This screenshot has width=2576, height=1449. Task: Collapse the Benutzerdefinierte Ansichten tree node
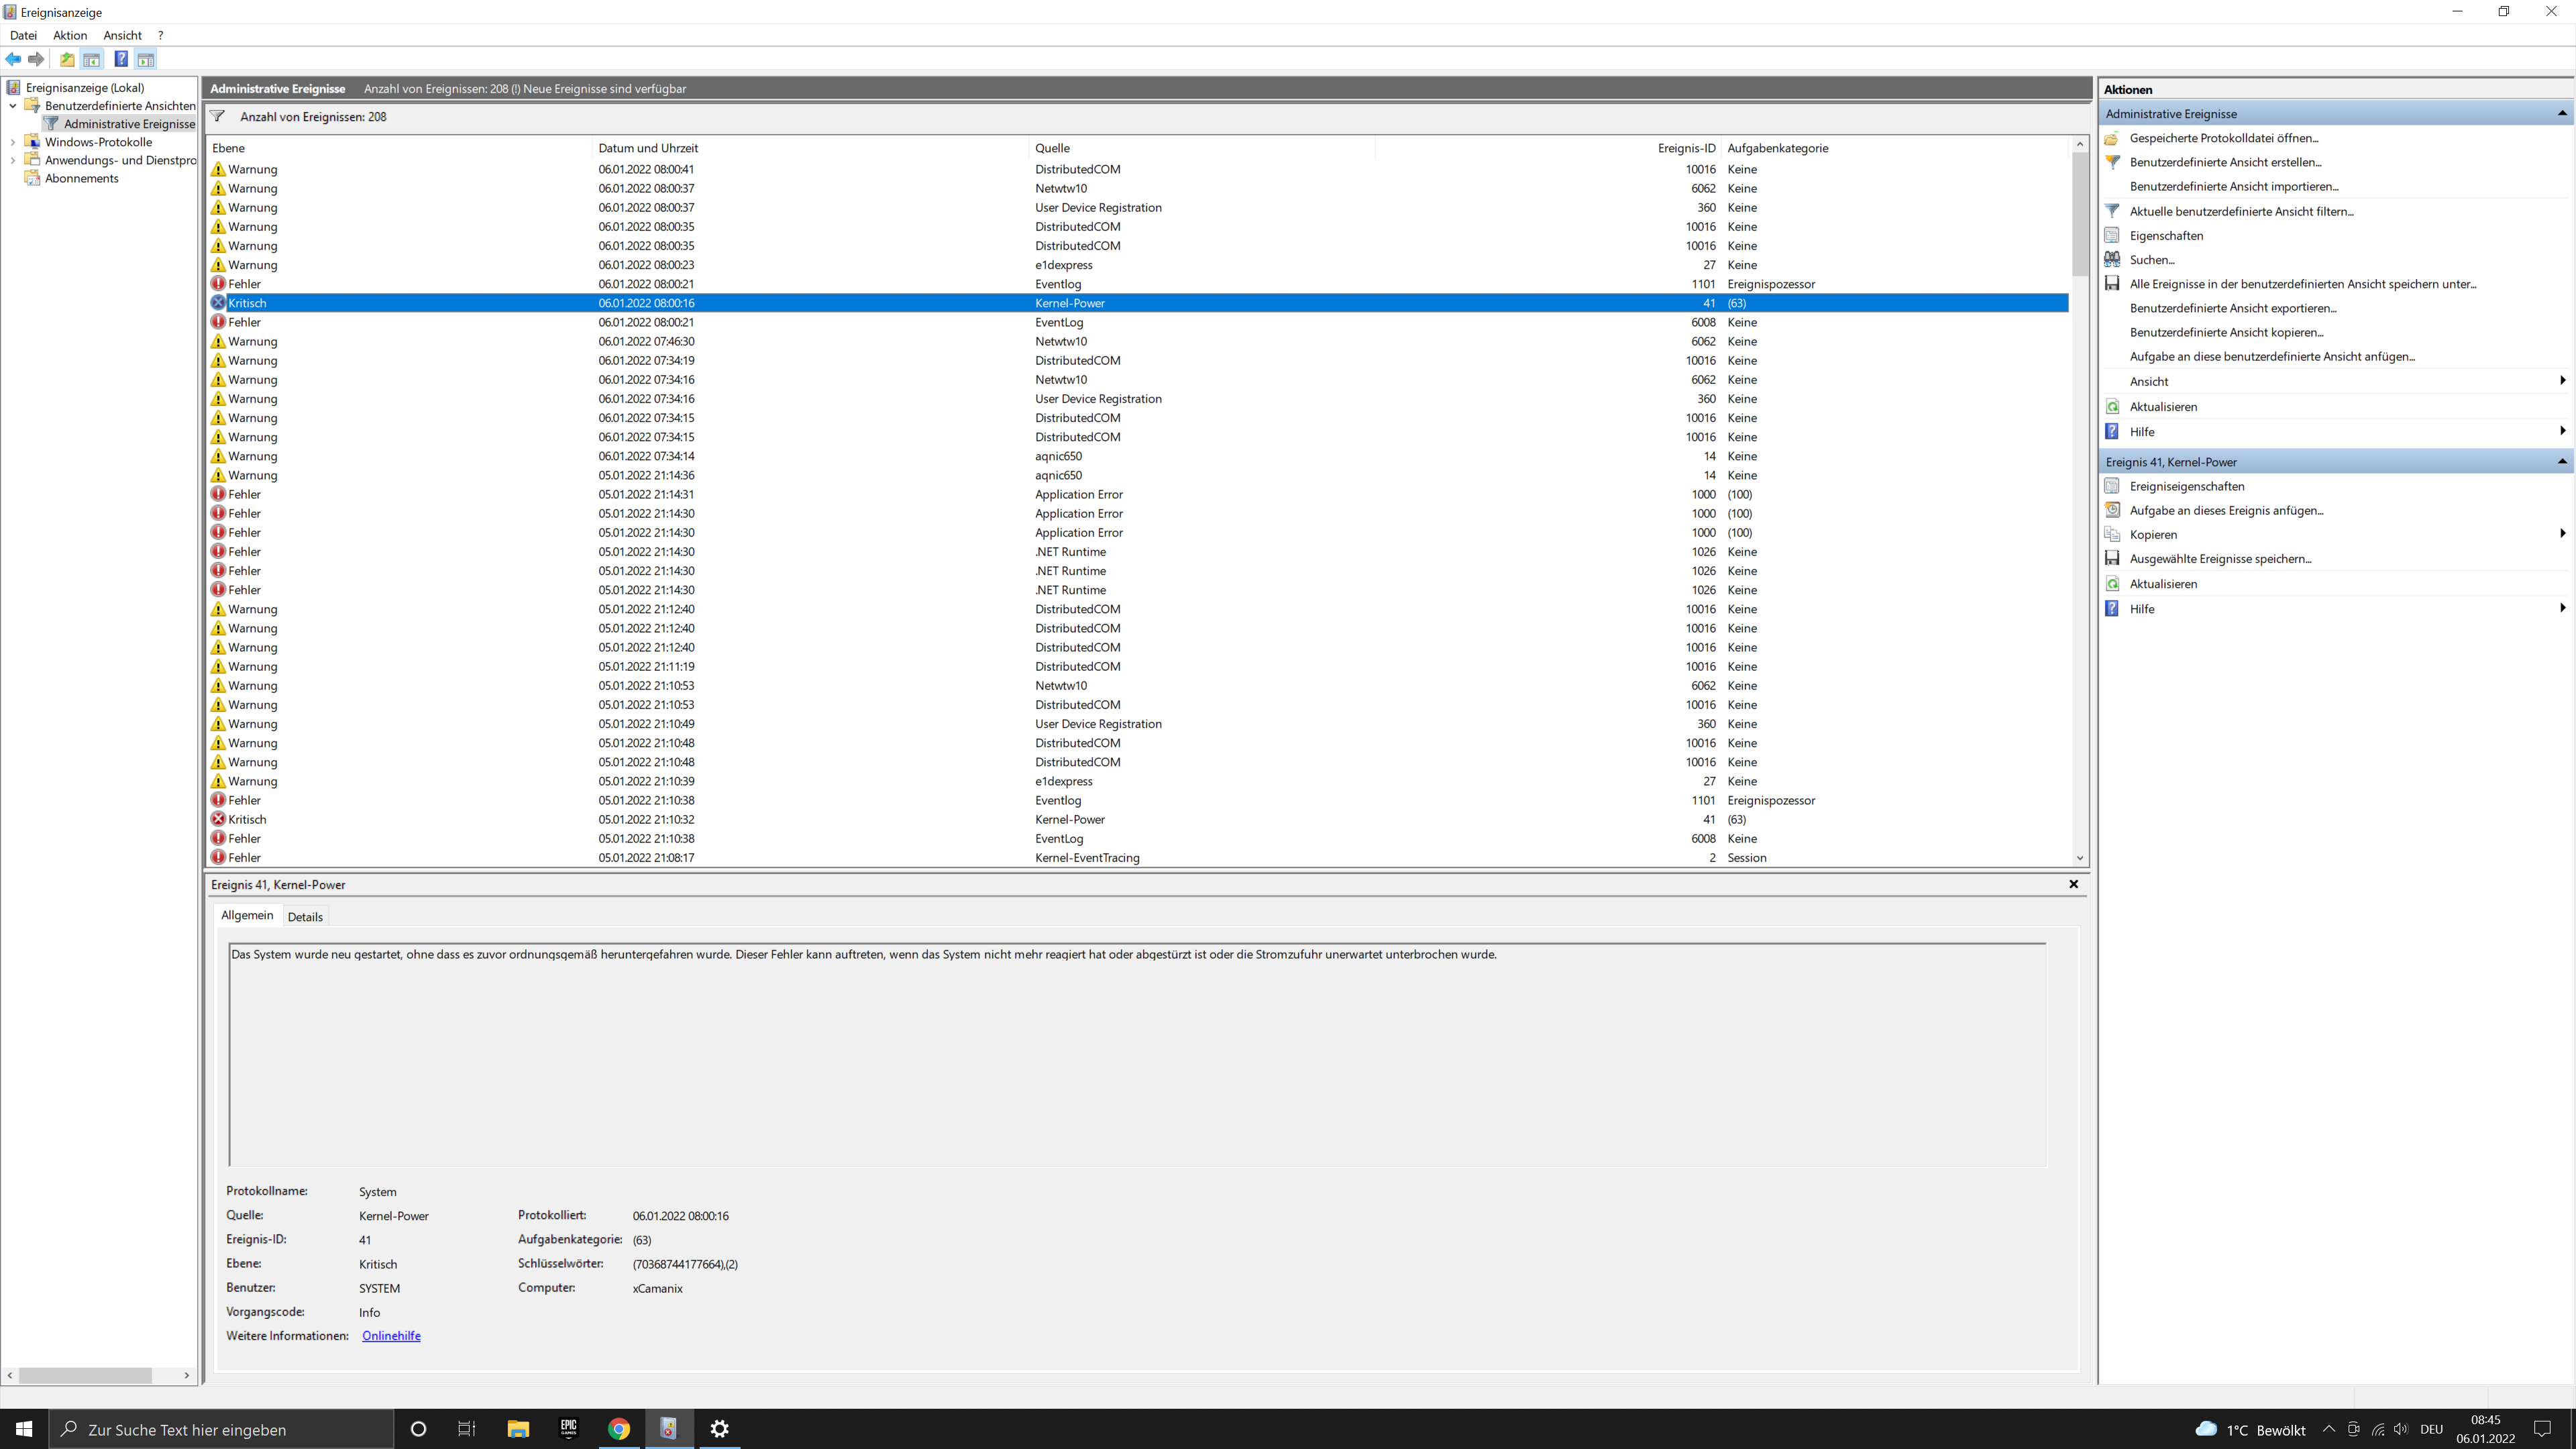coord(13,106)
